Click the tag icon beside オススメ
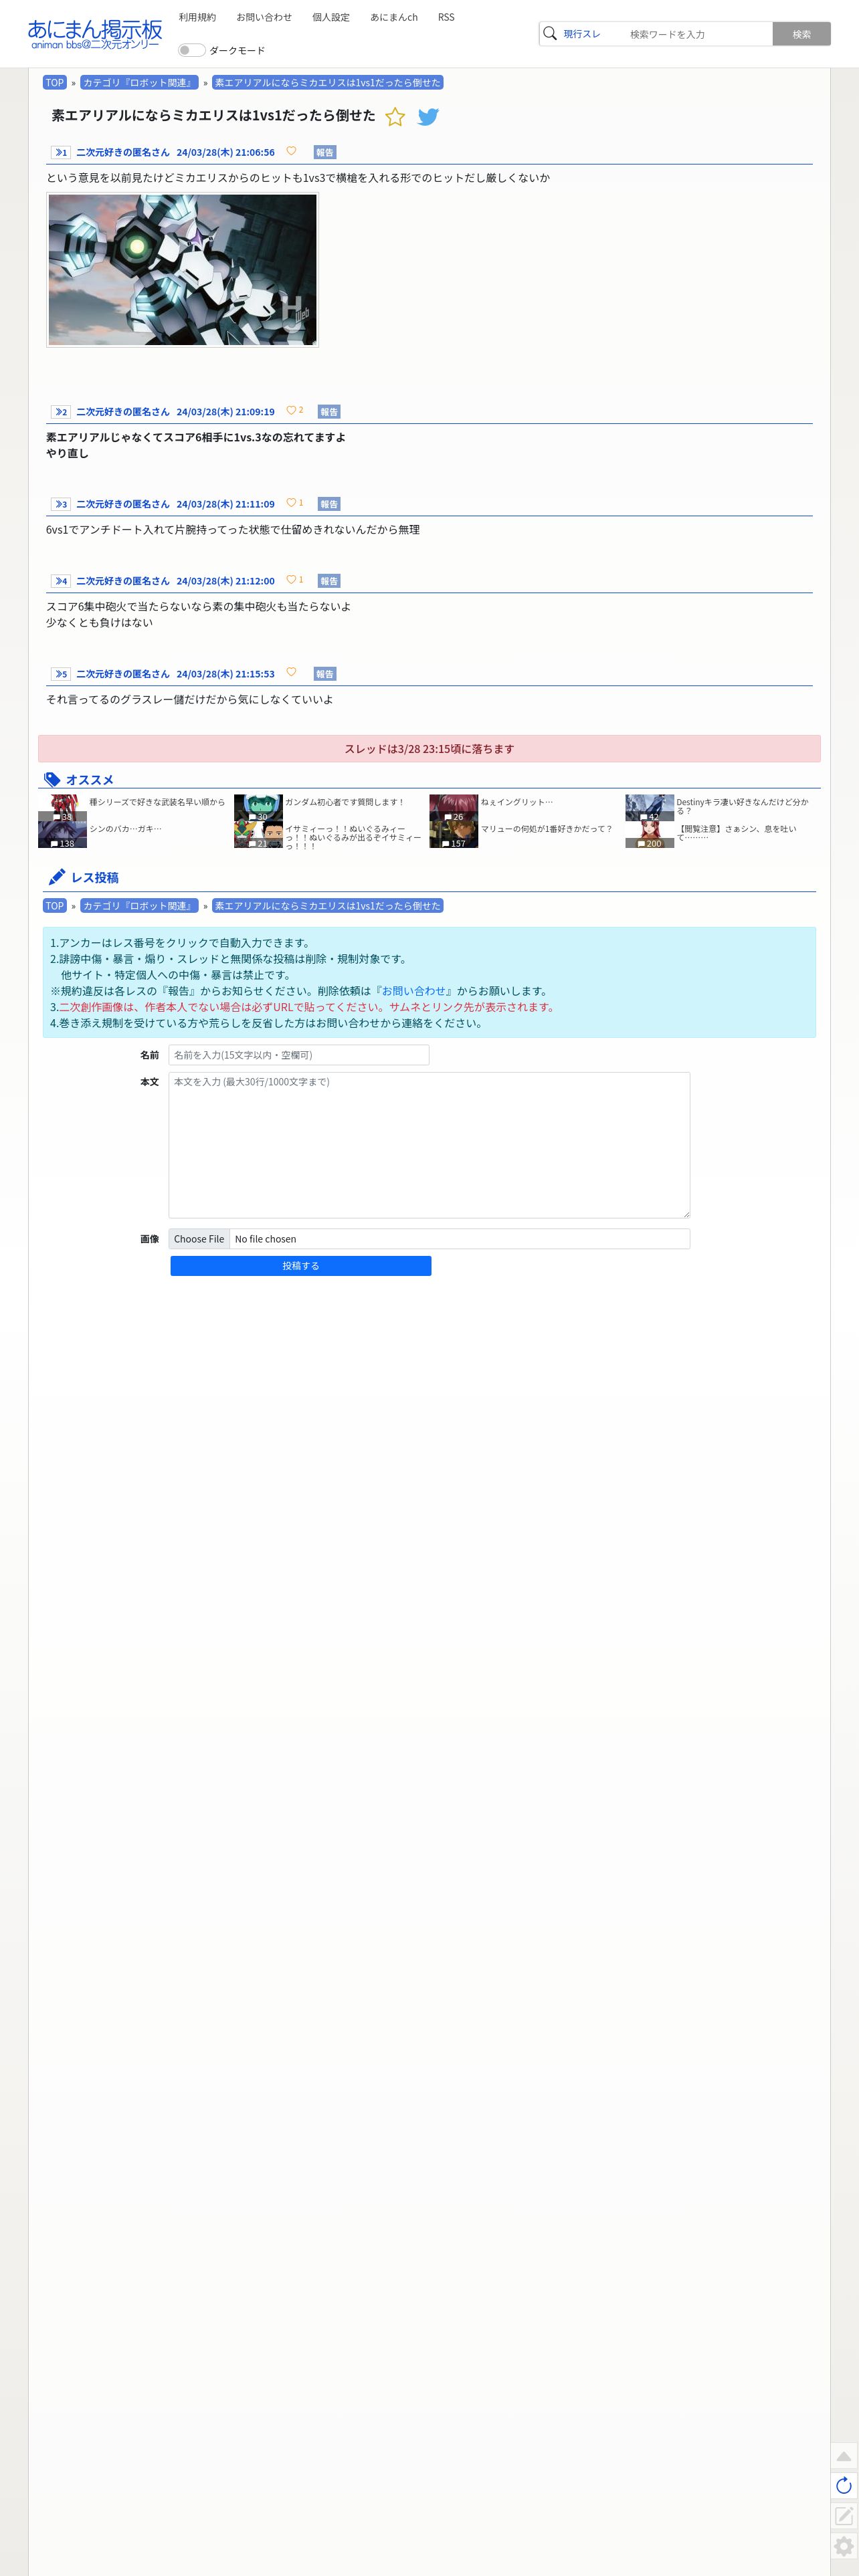 point(52,780)
